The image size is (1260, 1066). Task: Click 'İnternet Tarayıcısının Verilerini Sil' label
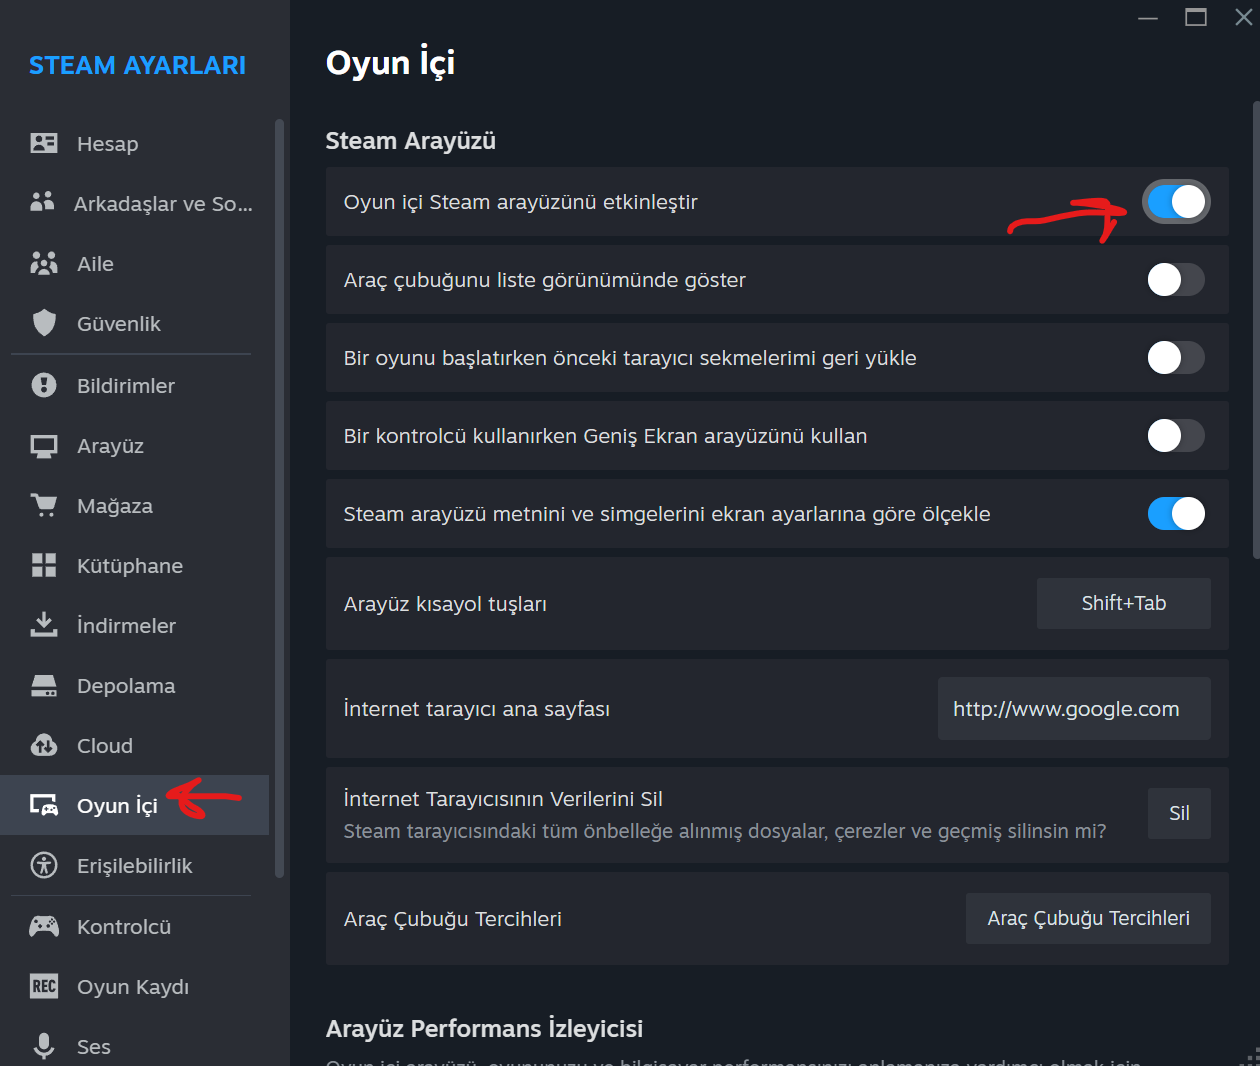coord(503,799)
